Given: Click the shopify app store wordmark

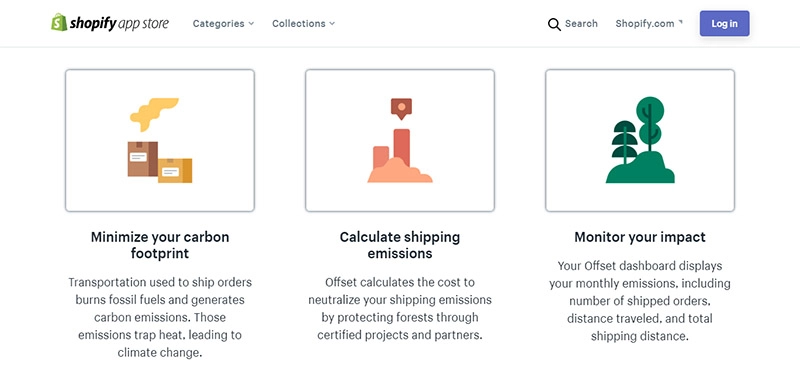Looking at the screenshot, I should [x=119, y=23].
